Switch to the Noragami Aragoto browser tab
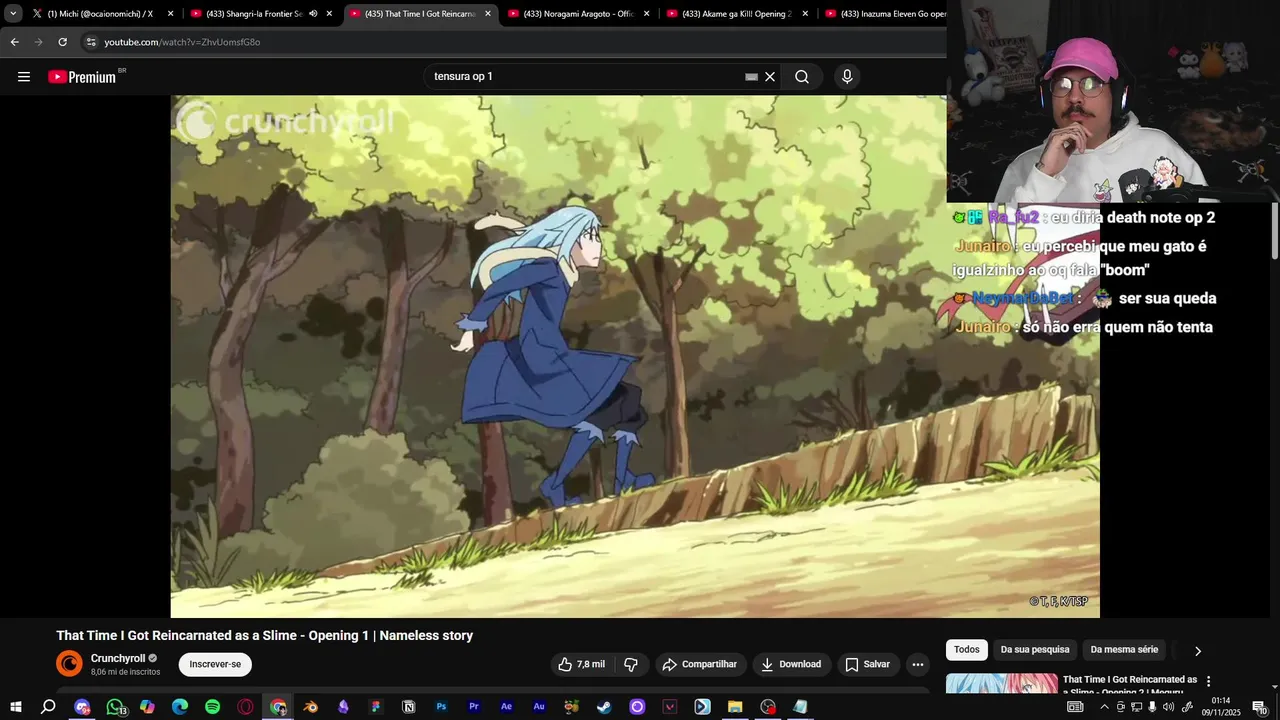 pos(579,14)
